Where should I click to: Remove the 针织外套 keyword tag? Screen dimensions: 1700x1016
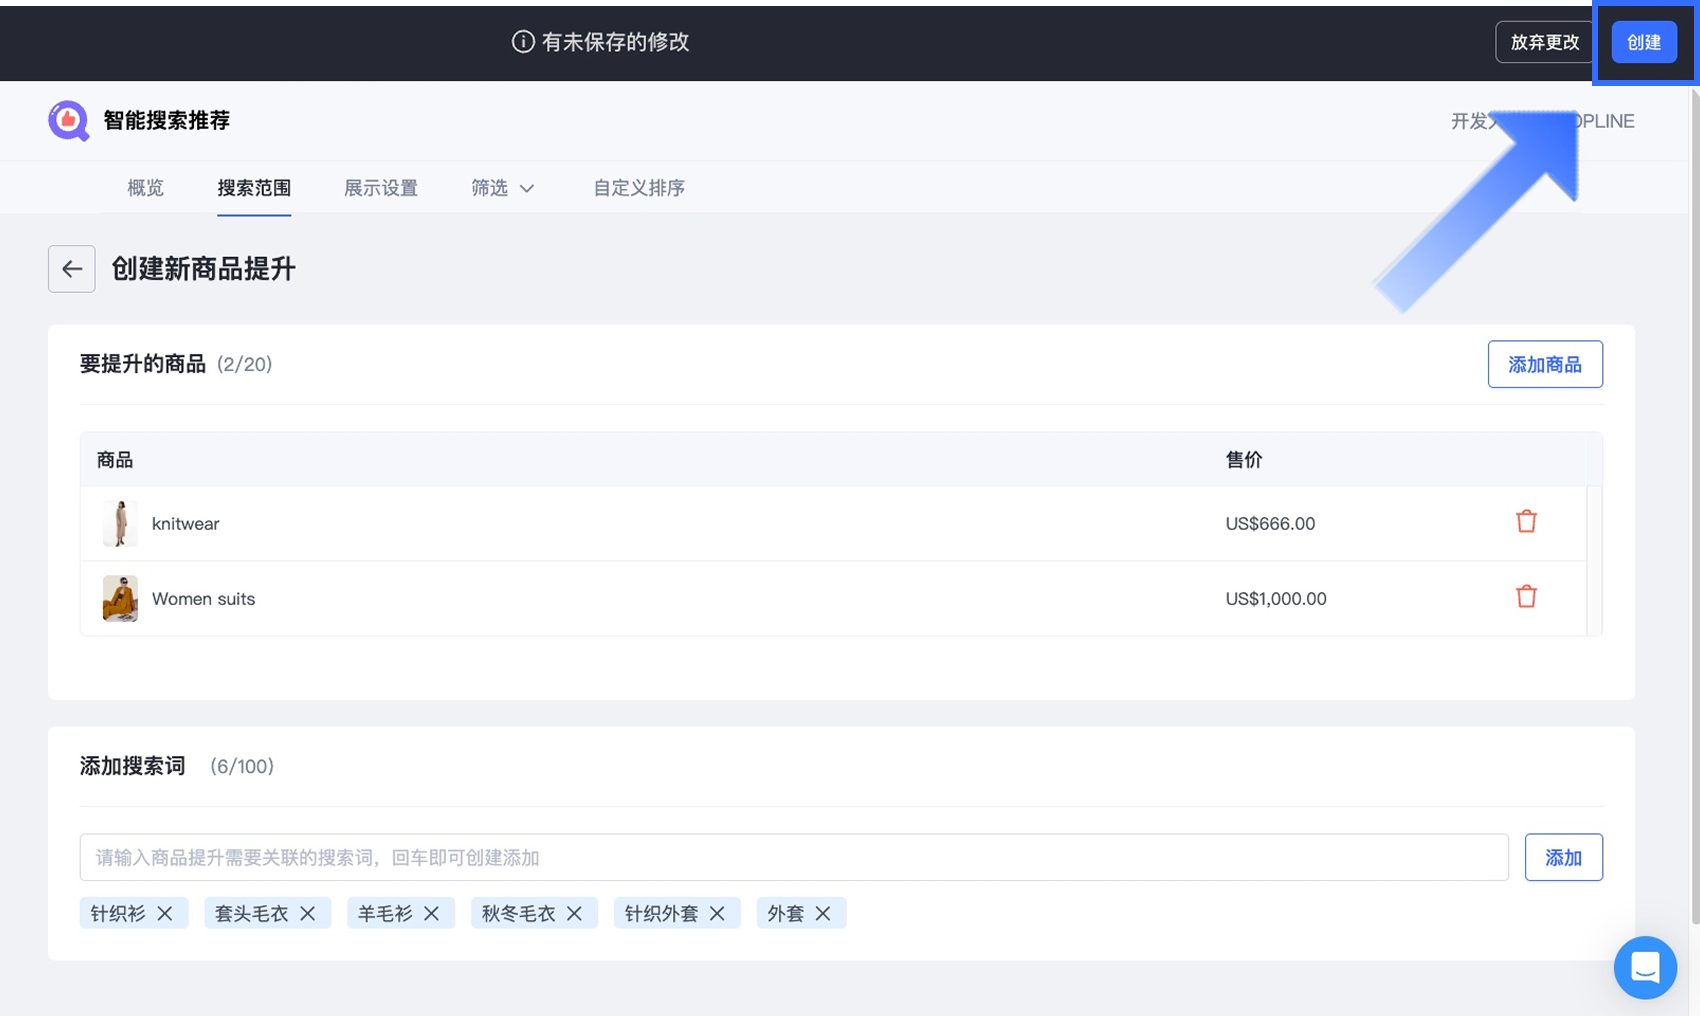pos(718,913)
